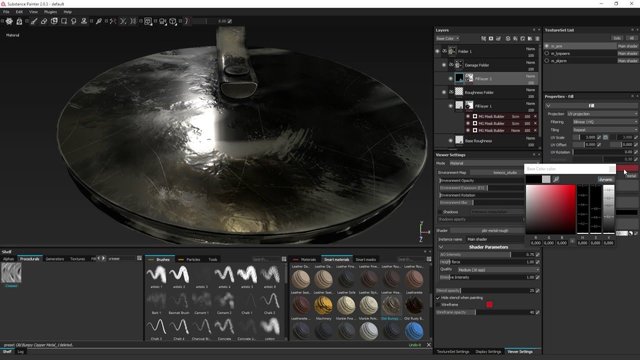Open the Plugins menu
Viewport: 640px width, 360px height.
tap(50, 12)
